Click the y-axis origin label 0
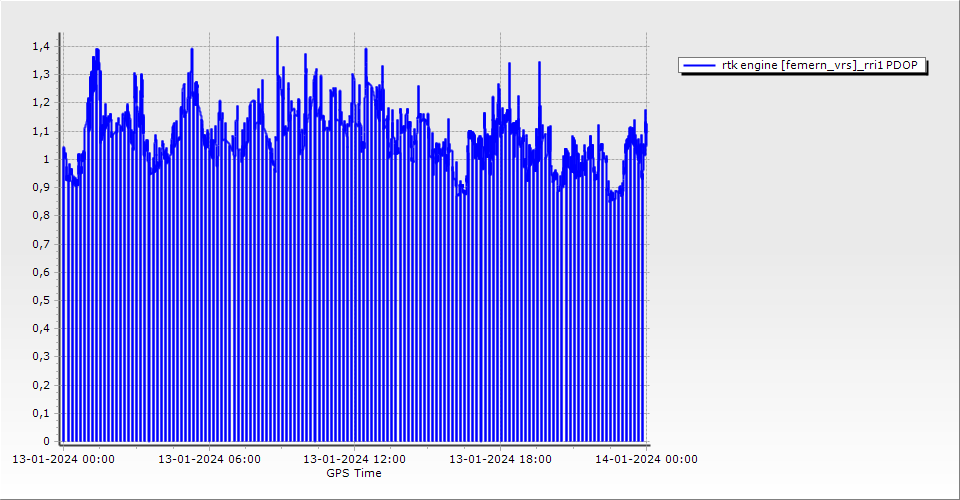 coord(45,441)
